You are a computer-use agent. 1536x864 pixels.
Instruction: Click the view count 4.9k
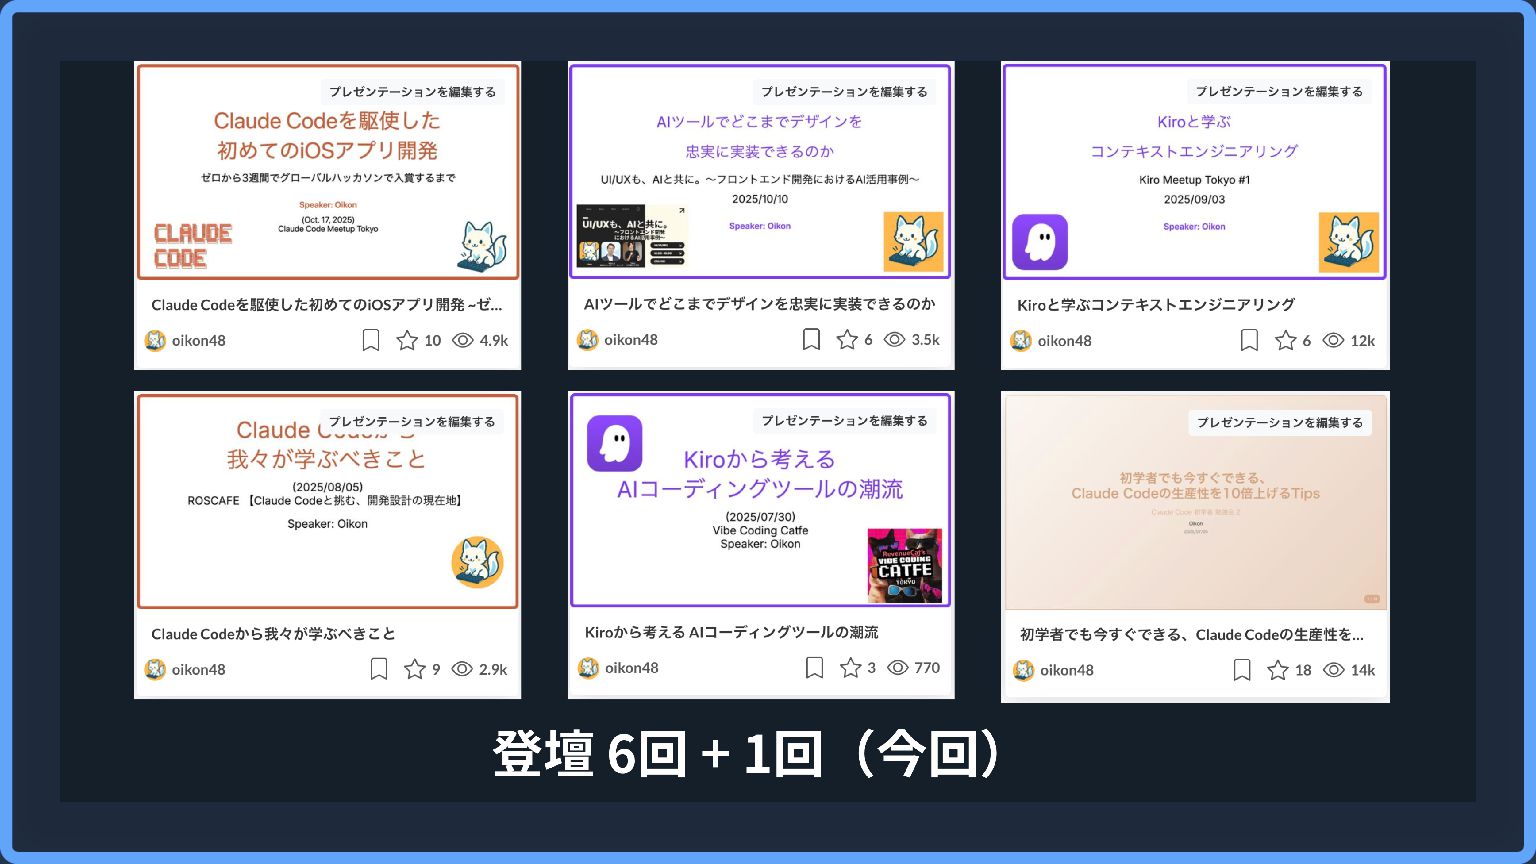(494, 341)
